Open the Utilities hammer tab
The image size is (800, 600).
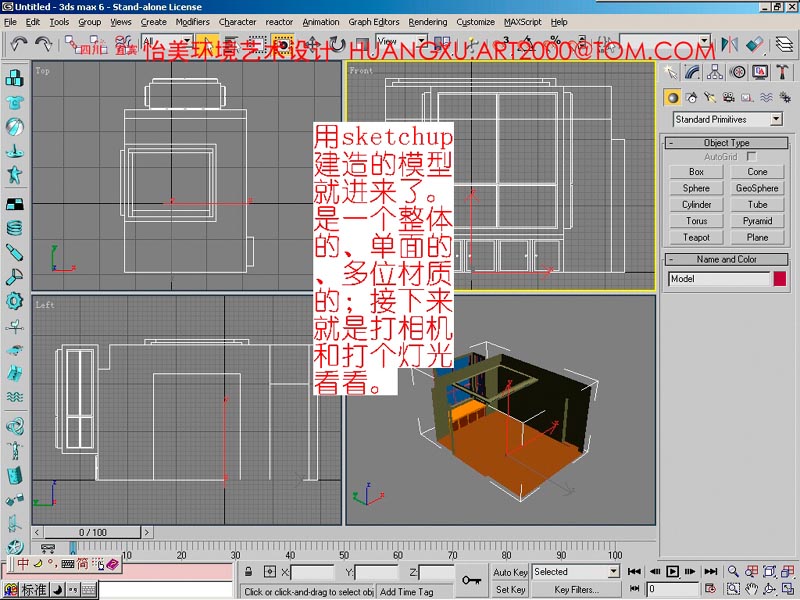pyautogui.click(x=782, y=72)
